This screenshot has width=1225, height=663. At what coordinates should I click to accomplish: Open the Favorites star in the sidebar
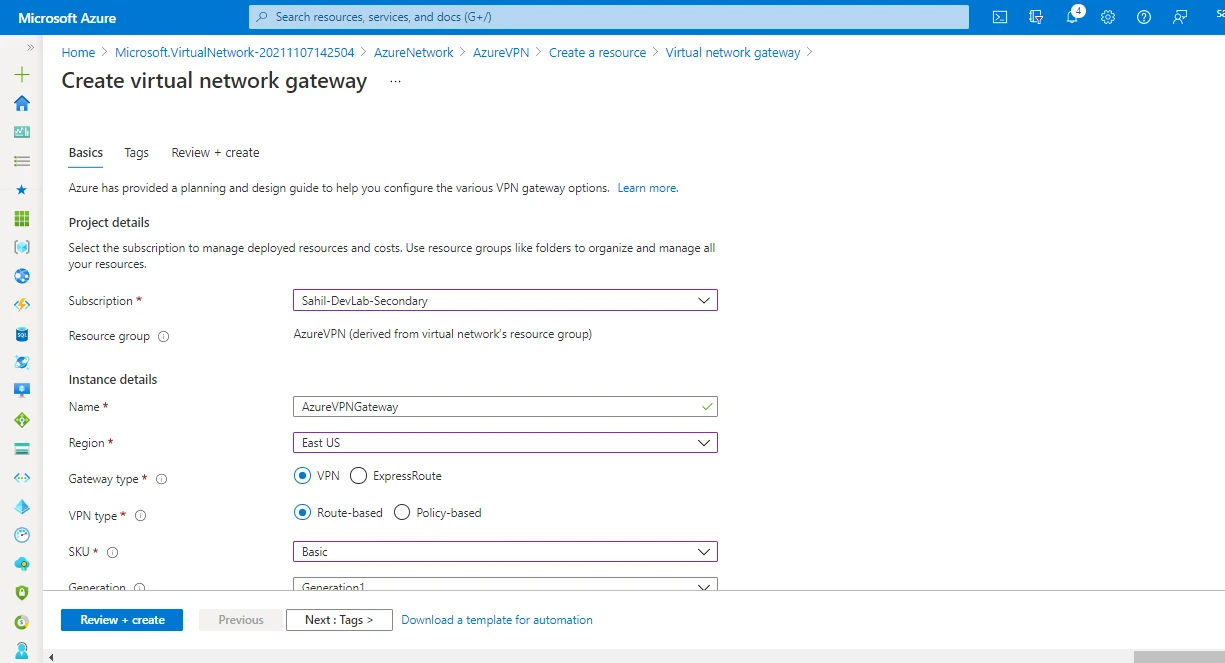click(x=21, y=189)
